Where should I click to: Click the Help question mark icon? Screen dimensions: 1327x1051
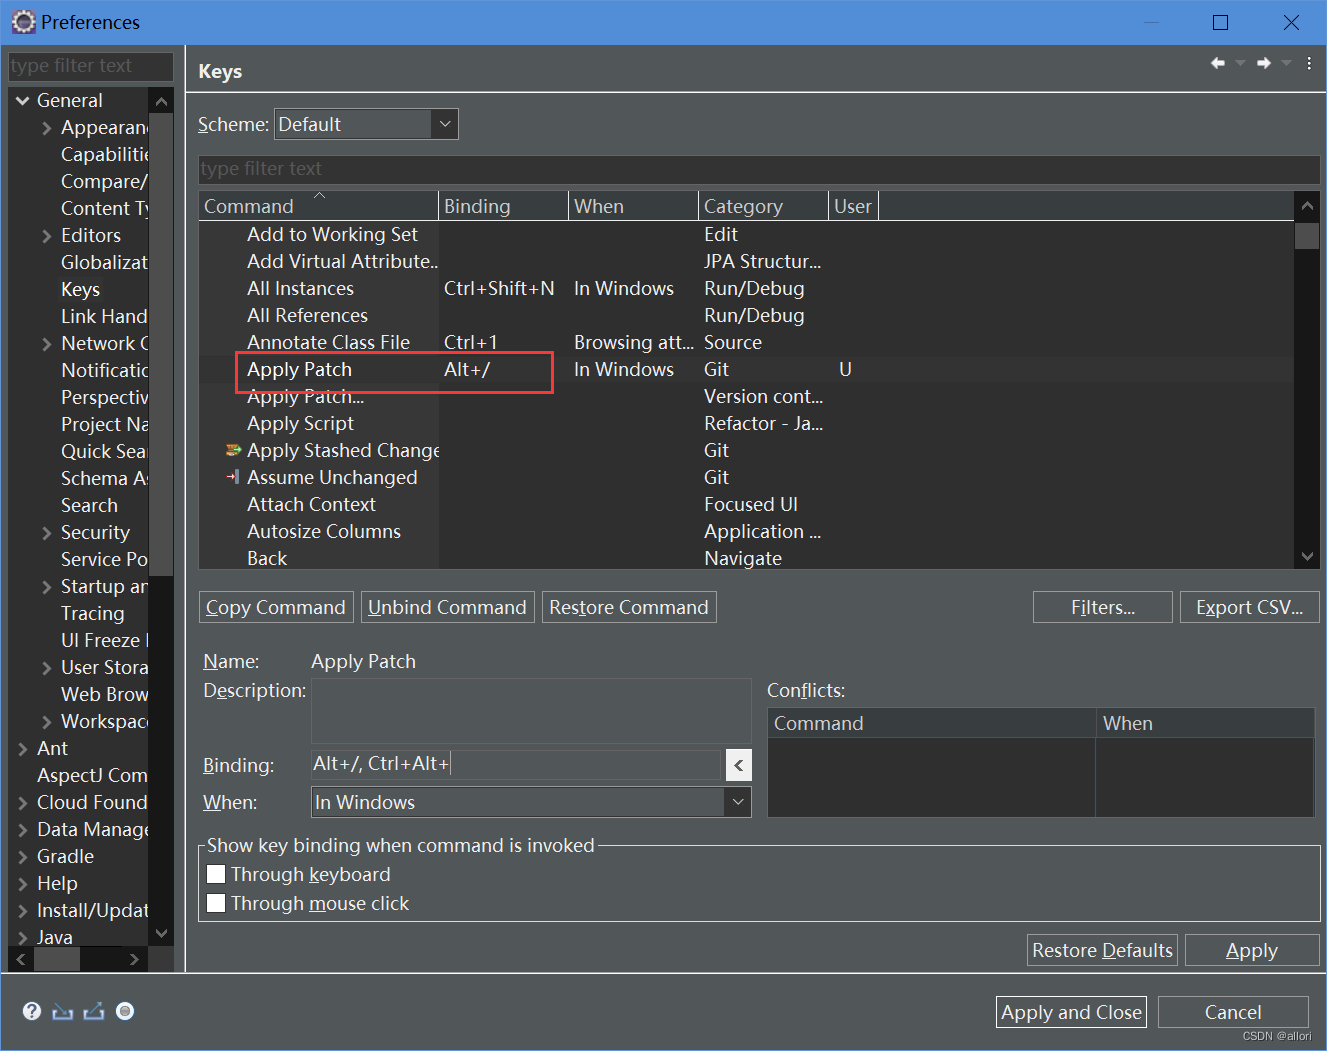(x=31, y=1010)
